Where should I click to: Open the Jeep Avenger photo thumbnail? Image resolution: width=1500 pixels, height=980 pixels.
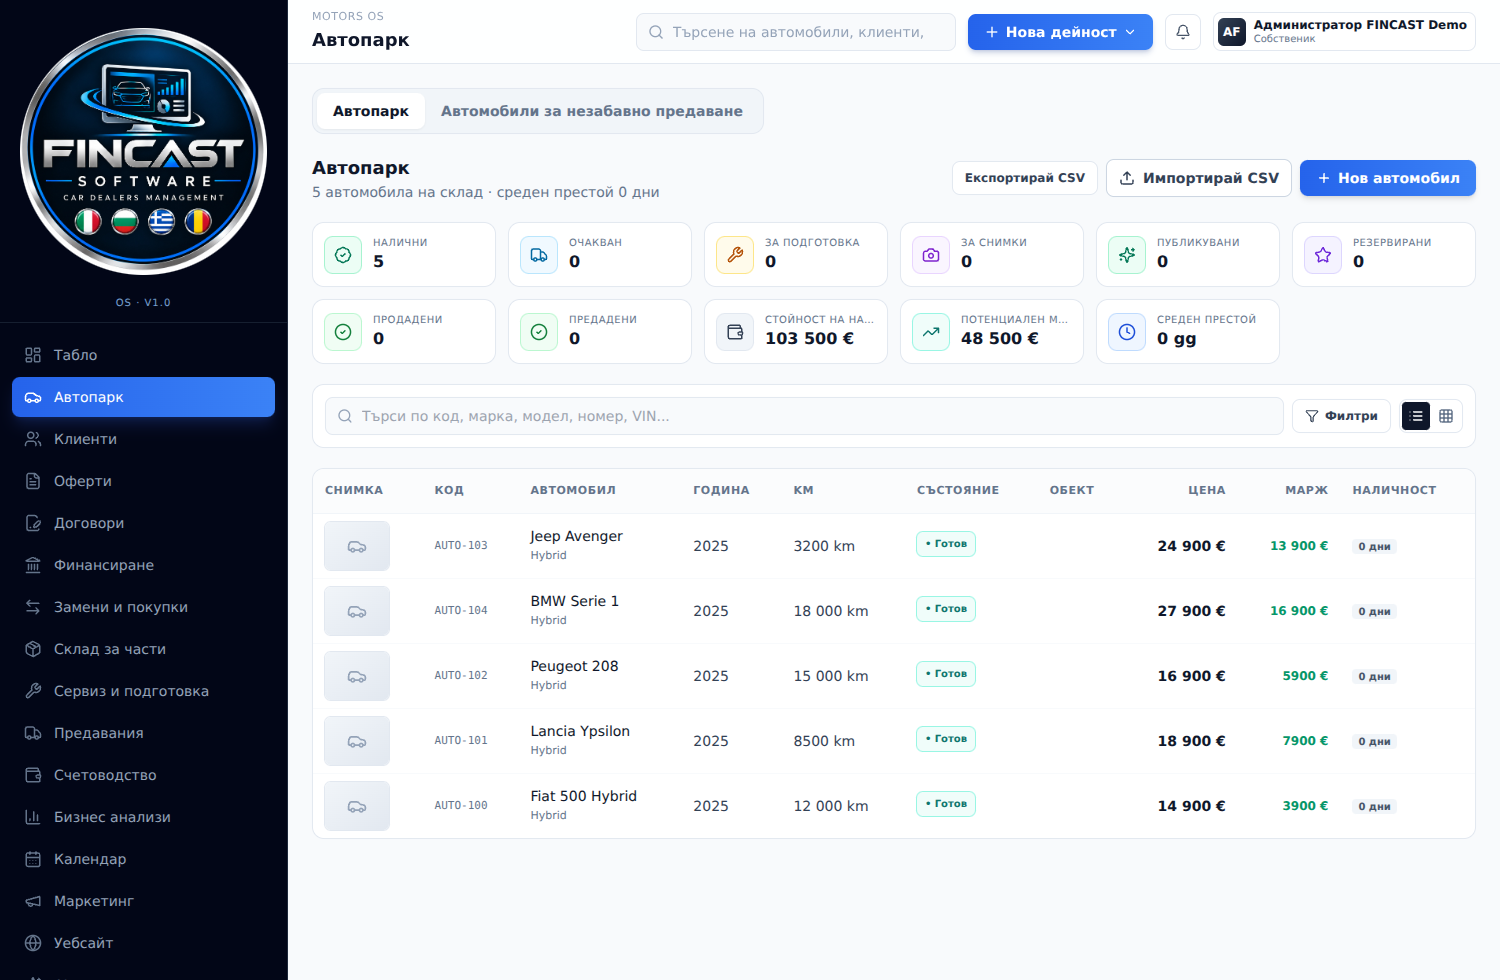coord(357,546)
